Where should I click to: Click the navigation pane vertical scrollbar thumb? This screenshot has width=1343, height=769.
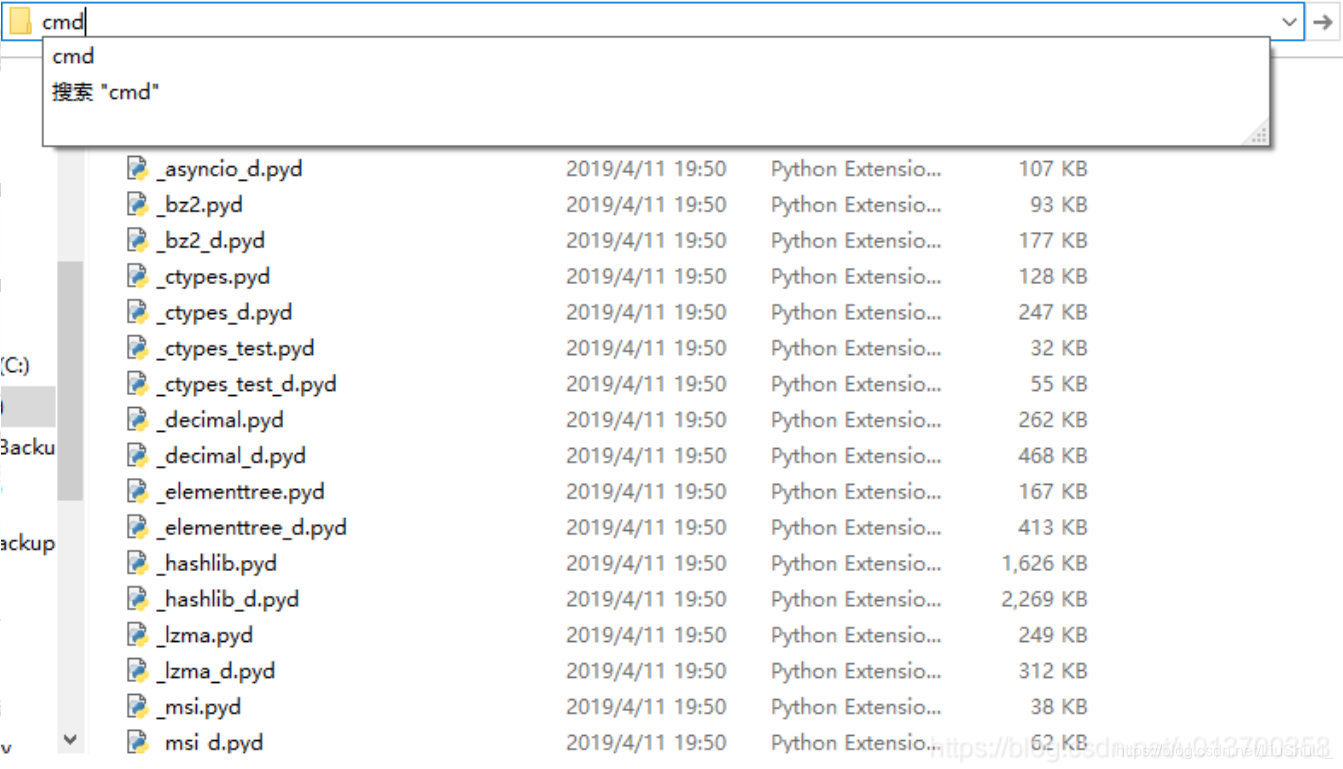pos(70,380)
